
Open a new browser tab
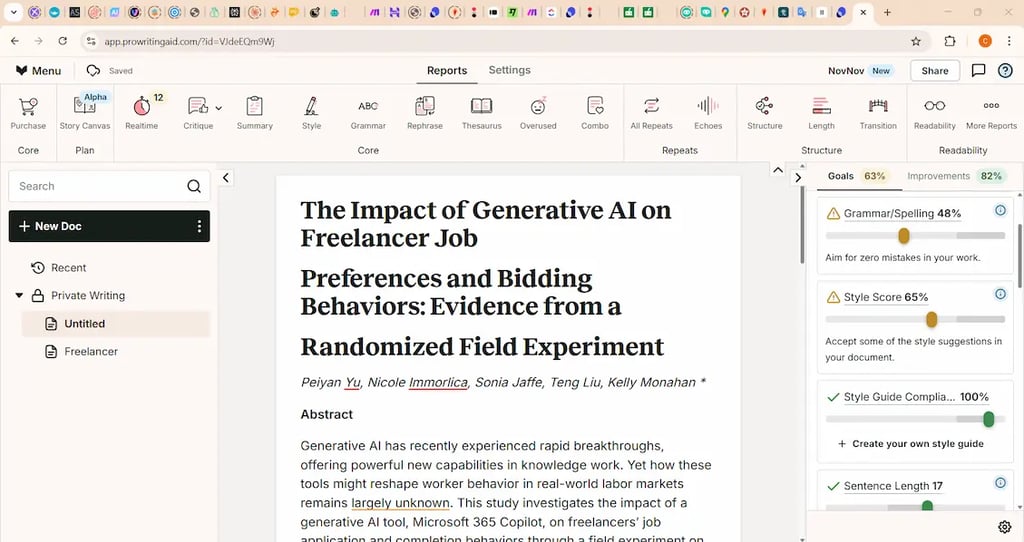pos(887,12)
